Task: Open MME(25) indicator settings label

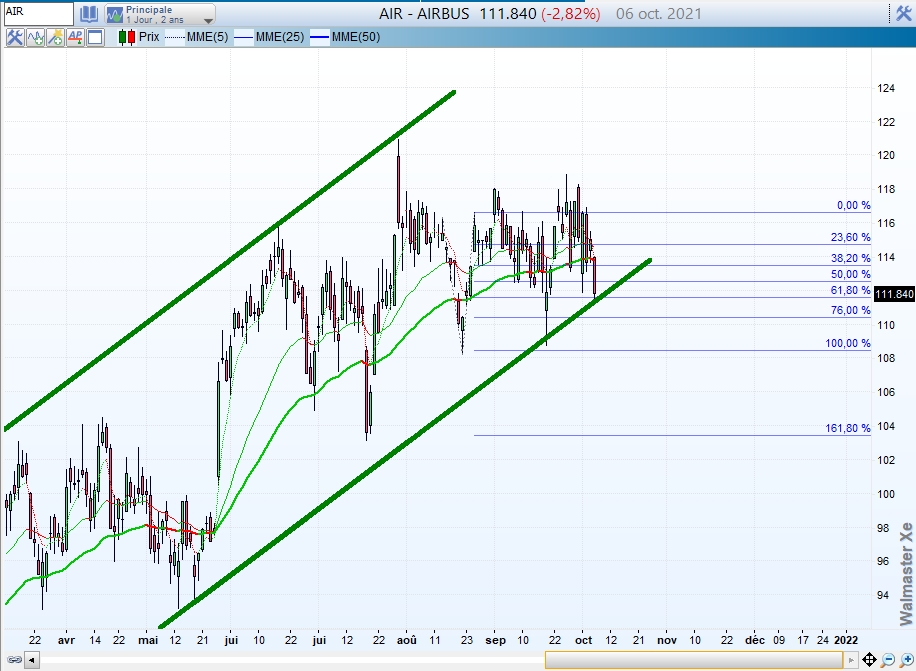Action: click(x=280, y=37)
